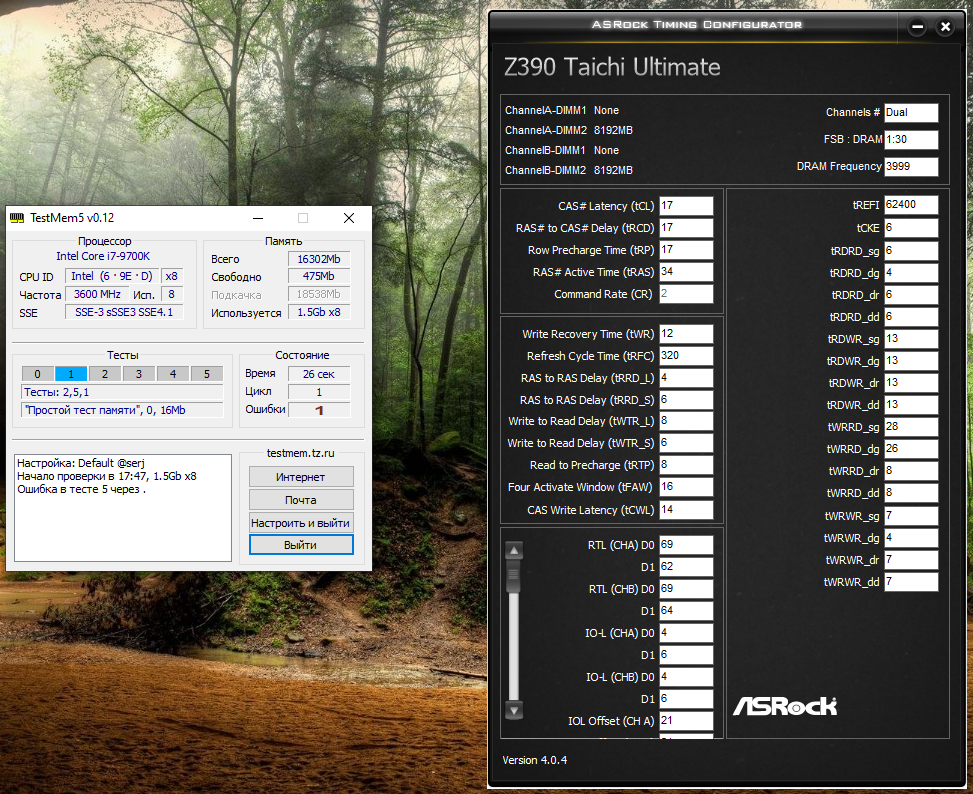Click the DRAM Frequency field showing 3999
This screenshot has height=794, width=973.
pyautogui.click(x=911, y=166)
